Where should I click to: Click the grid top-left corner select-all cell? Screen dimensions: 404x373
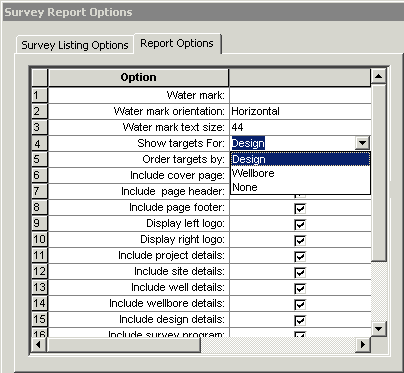tap(40, 77)
